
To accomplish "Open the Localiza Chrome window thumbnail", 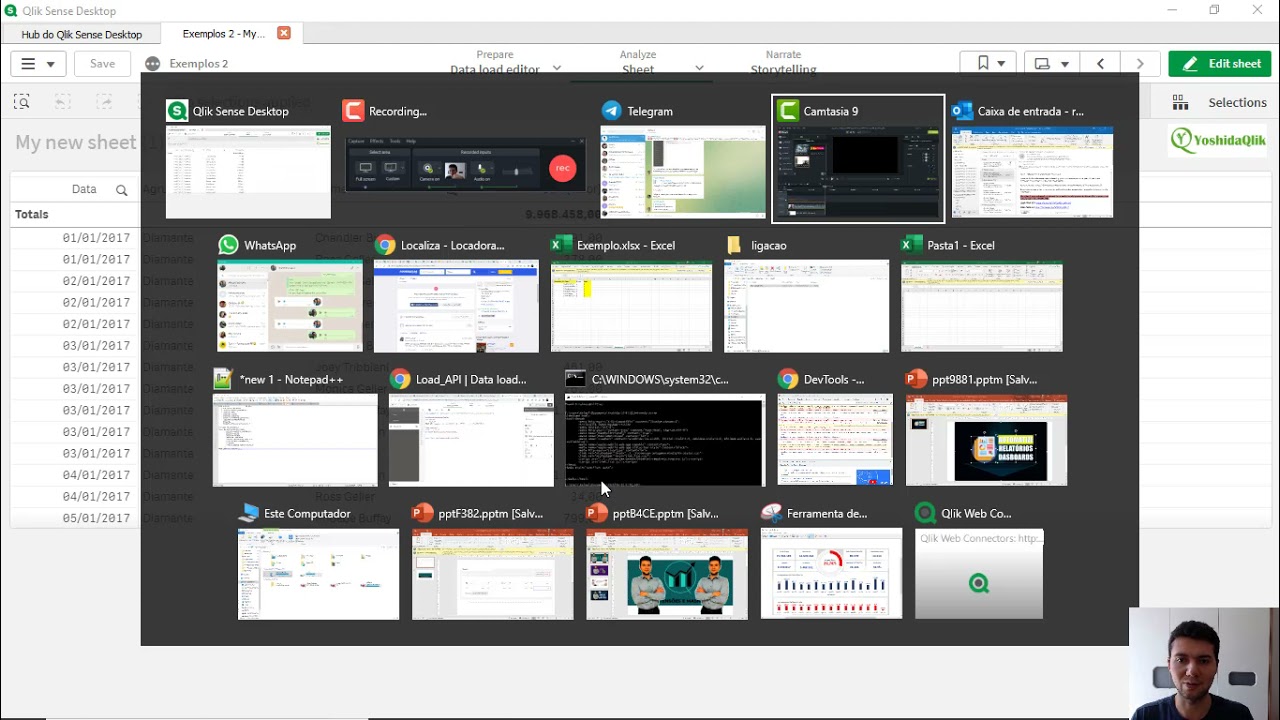I will point(456,306).
